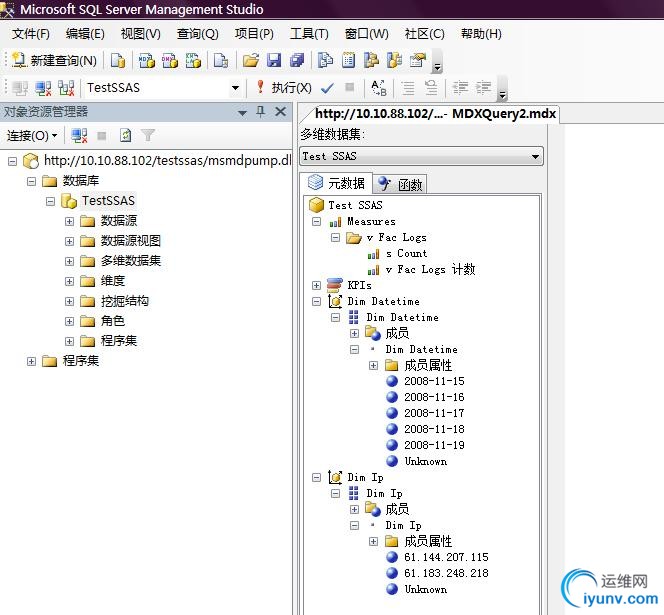664x615 pixels.
Task: Toggle the Object Explorer toolbar icon
Action: 371,61
